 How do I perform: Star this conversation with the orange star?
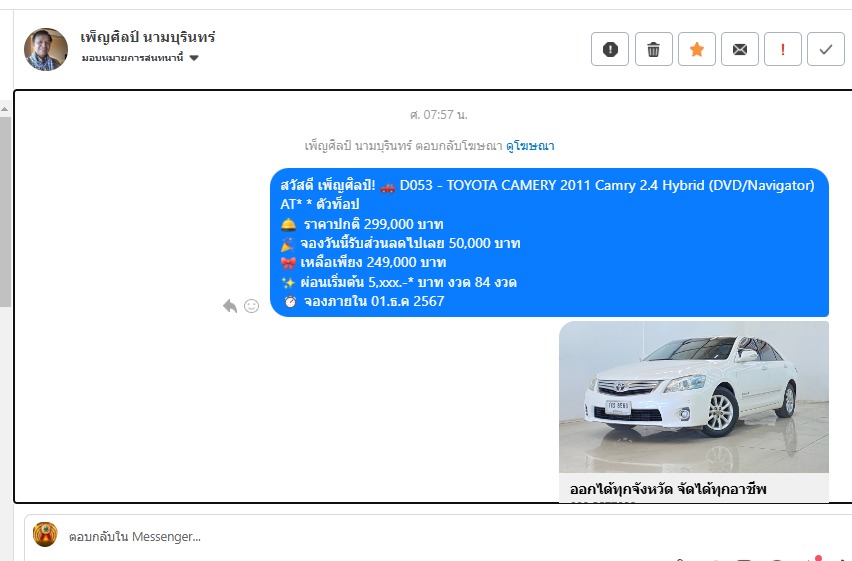697,49
